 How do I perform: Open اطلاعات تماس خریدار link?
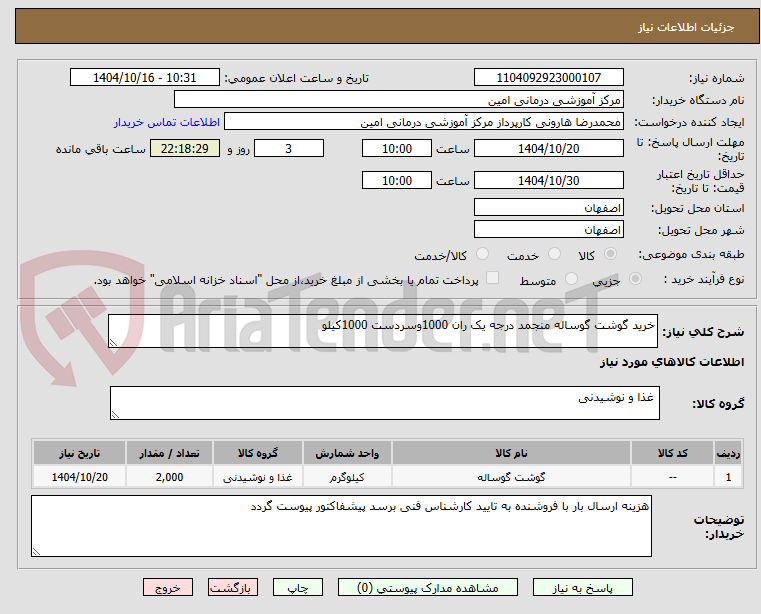167,122
